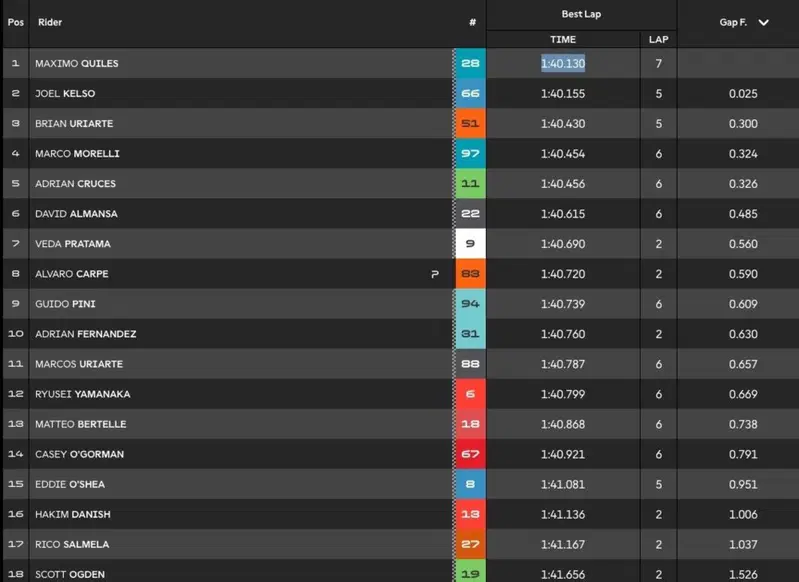Viewport: 799px width, 582px height.
Task: Select Guido Pini number 94 badge
Action: [x=470, y=304]
